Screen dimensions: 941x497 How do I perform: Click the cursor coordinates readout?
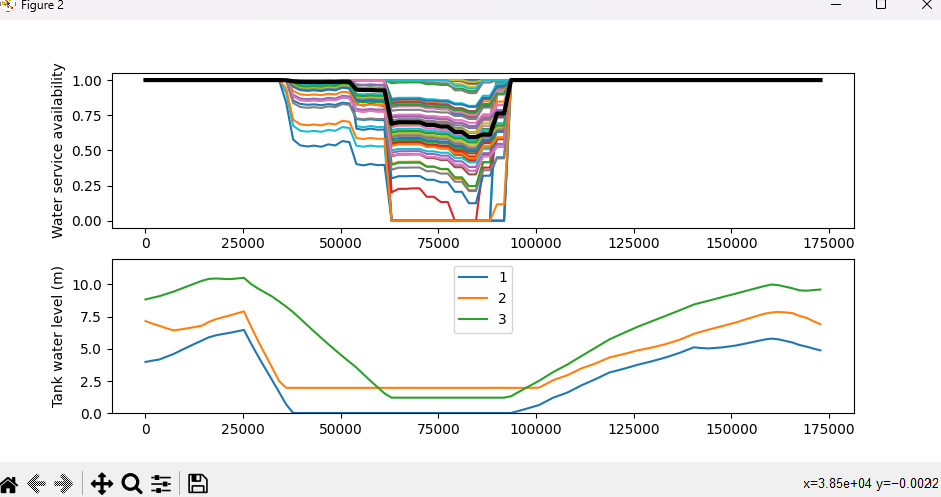pyautogui.click(x=870, y=484)
